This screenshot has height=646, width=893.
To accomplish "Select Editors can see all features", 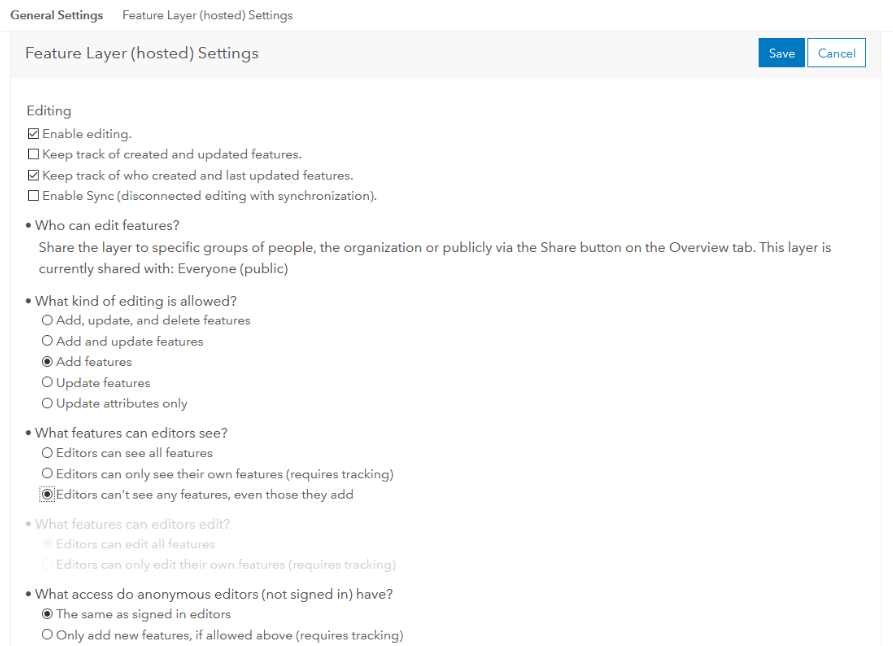I will (x=47, y=453).
